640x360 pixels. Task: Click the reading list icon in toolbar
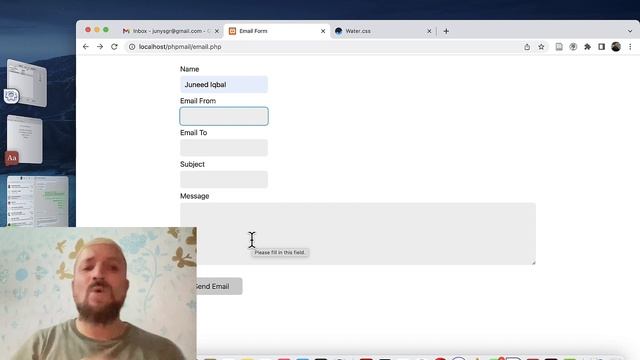point(559,47)
